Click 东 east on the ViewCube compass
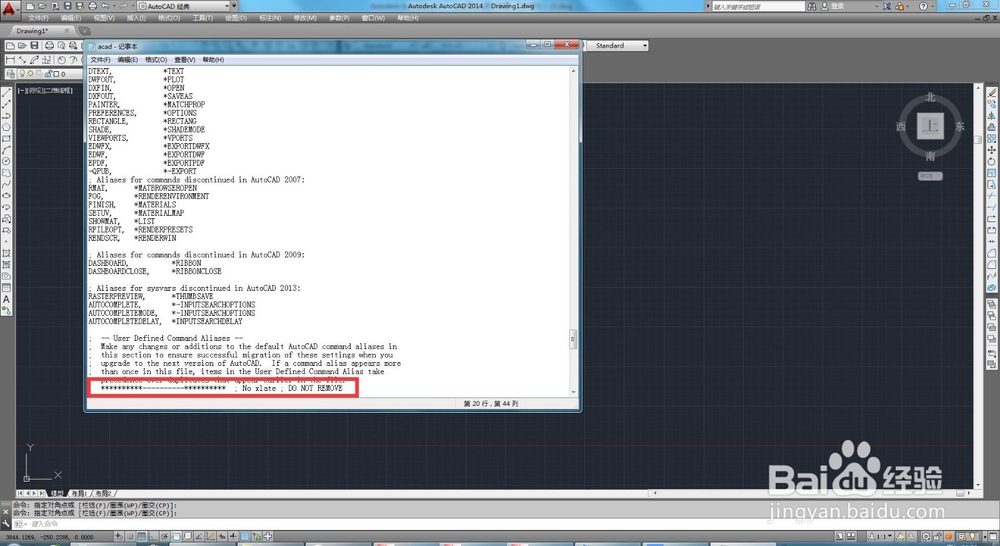The height and width of the screenshot is (546, 1000). 960,126
